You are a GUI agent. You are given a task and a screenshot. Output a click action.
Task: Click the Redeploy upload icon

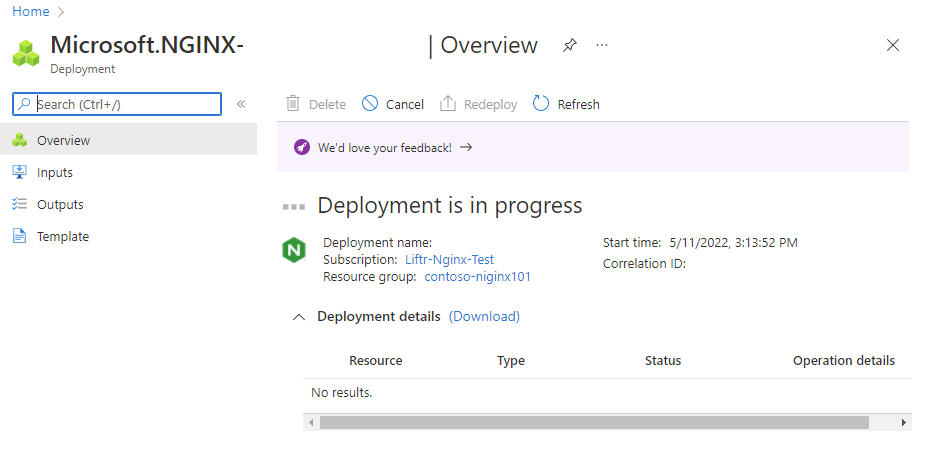coord(447,104)
